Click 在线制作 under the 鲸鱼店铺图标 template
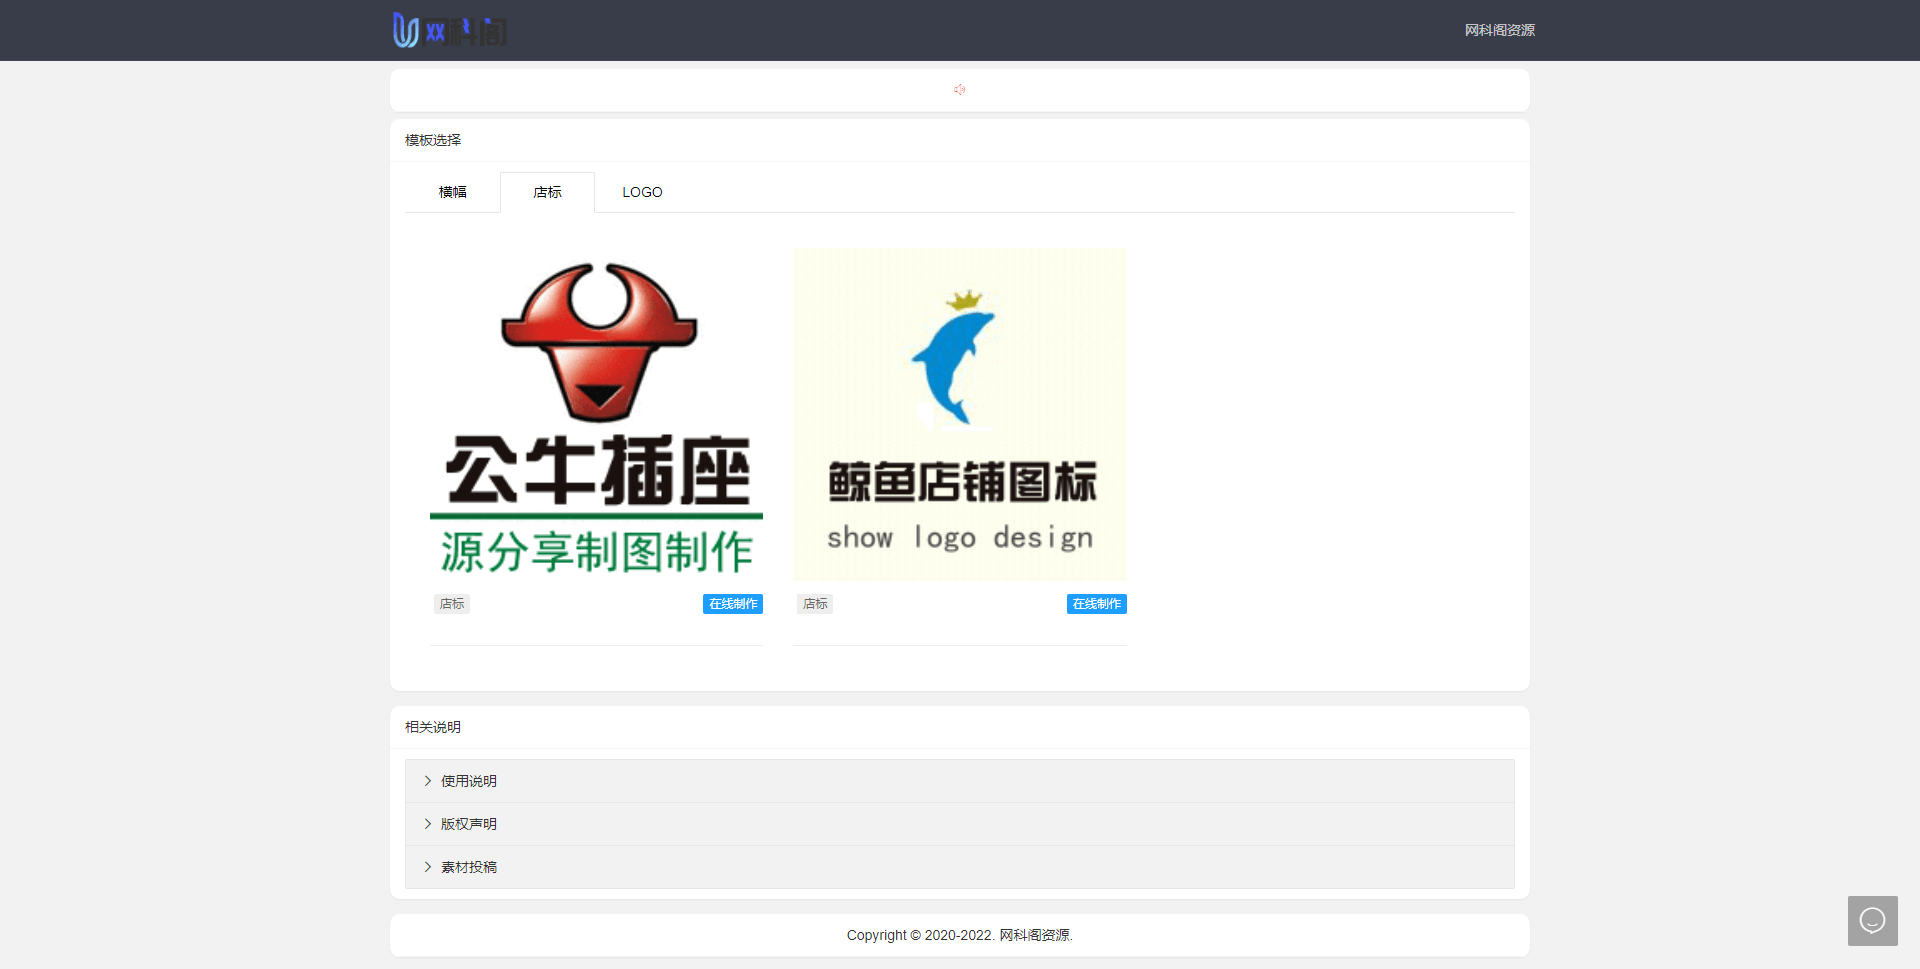Screen dimensions: 1920x969 (1097, 604)
